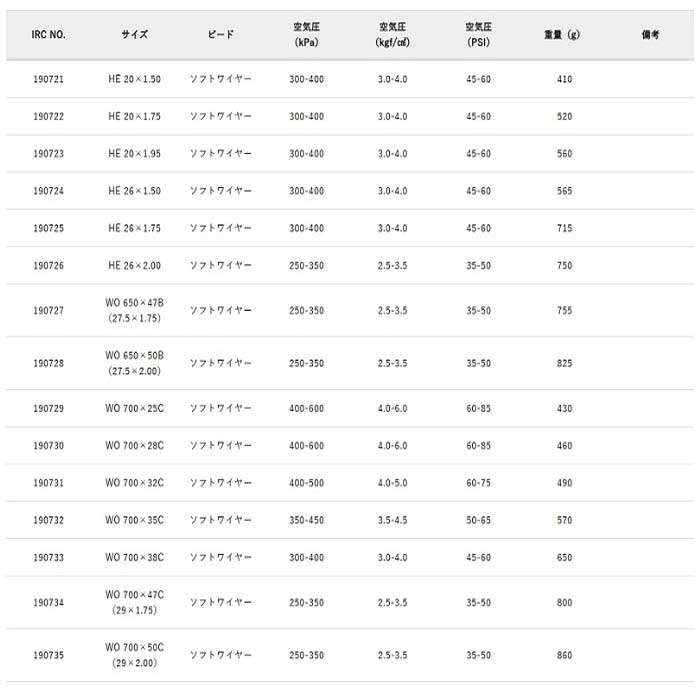Click the "HE 20×1.75" size cell
The image size is (700, 700).
[134, 117]
